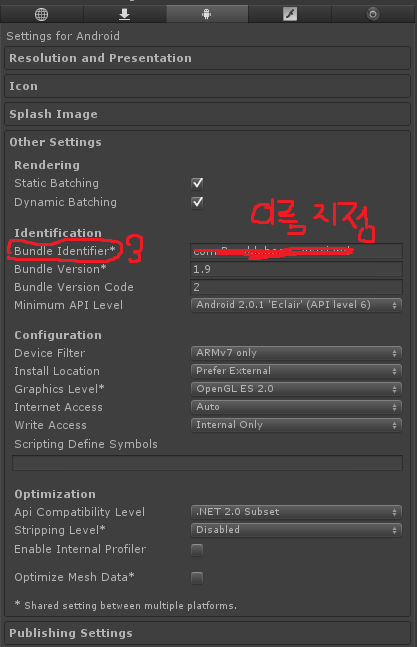Select the Android robot platform tab
The image size is (417, 647).
click(207, 14)
